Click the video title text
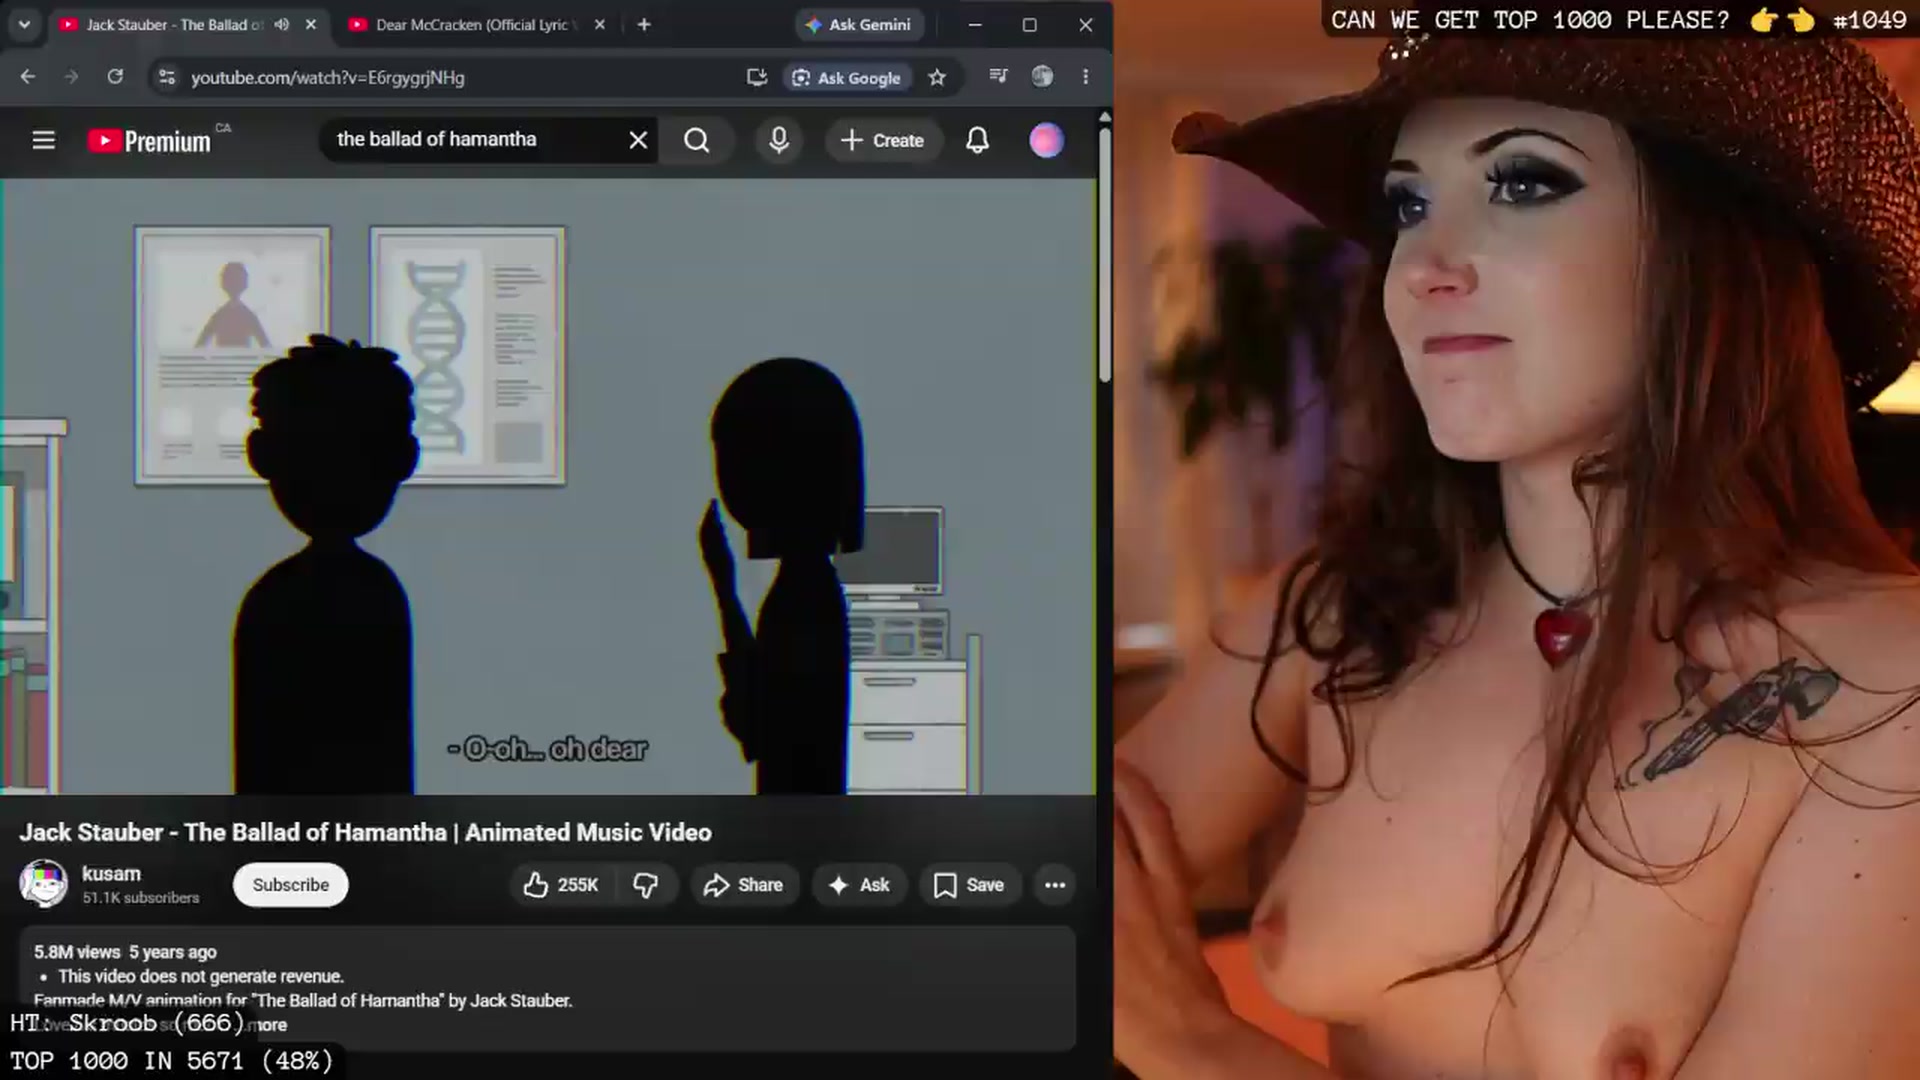 click(x=365, y=832)
